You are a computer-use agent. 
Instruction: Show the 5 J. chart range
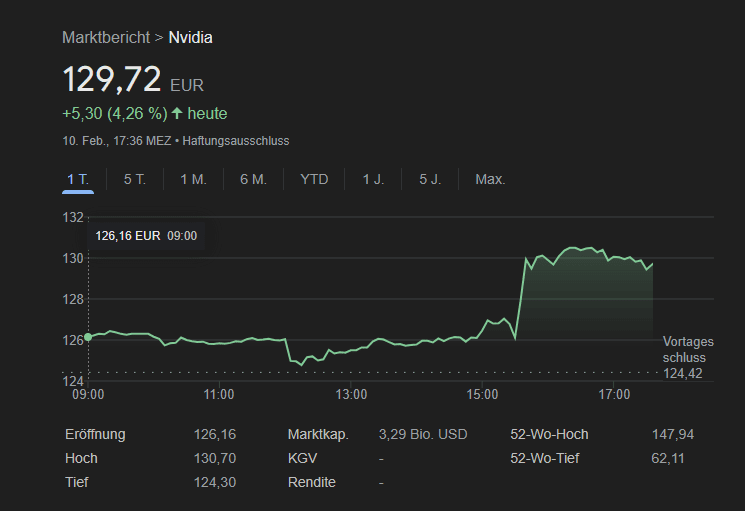tap(430, 179)
